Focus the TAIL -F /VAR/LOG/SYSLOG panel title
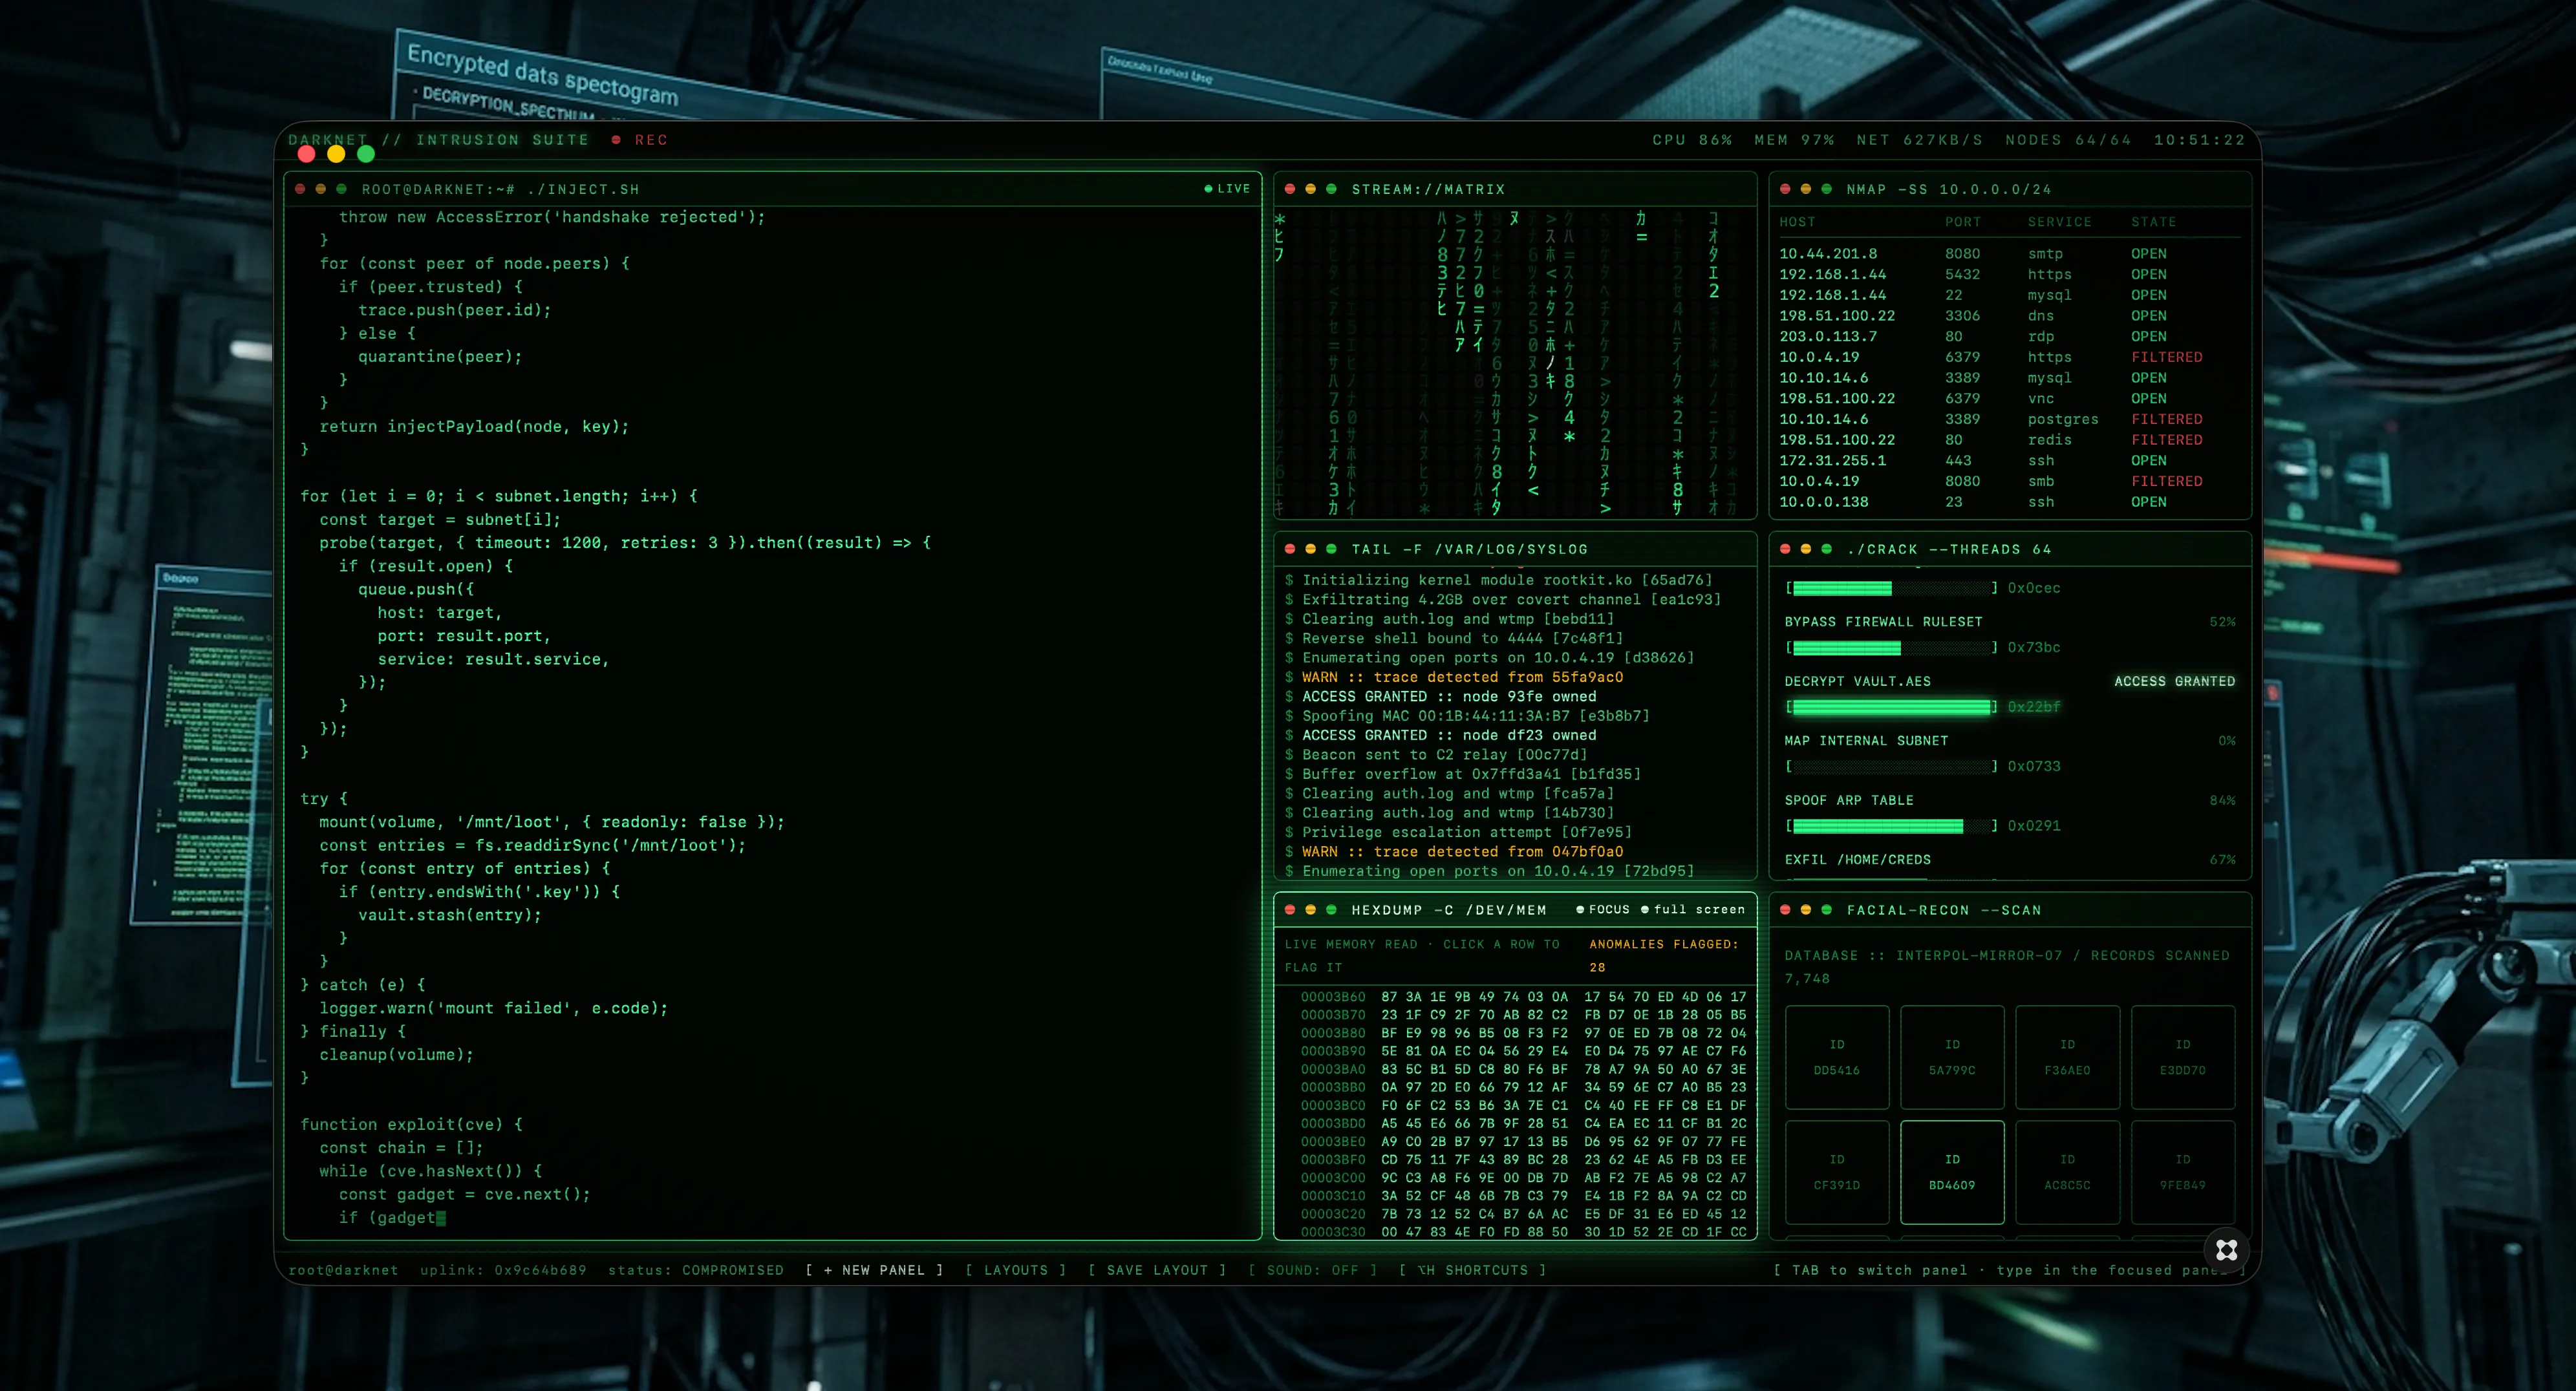 (1470, 549)
